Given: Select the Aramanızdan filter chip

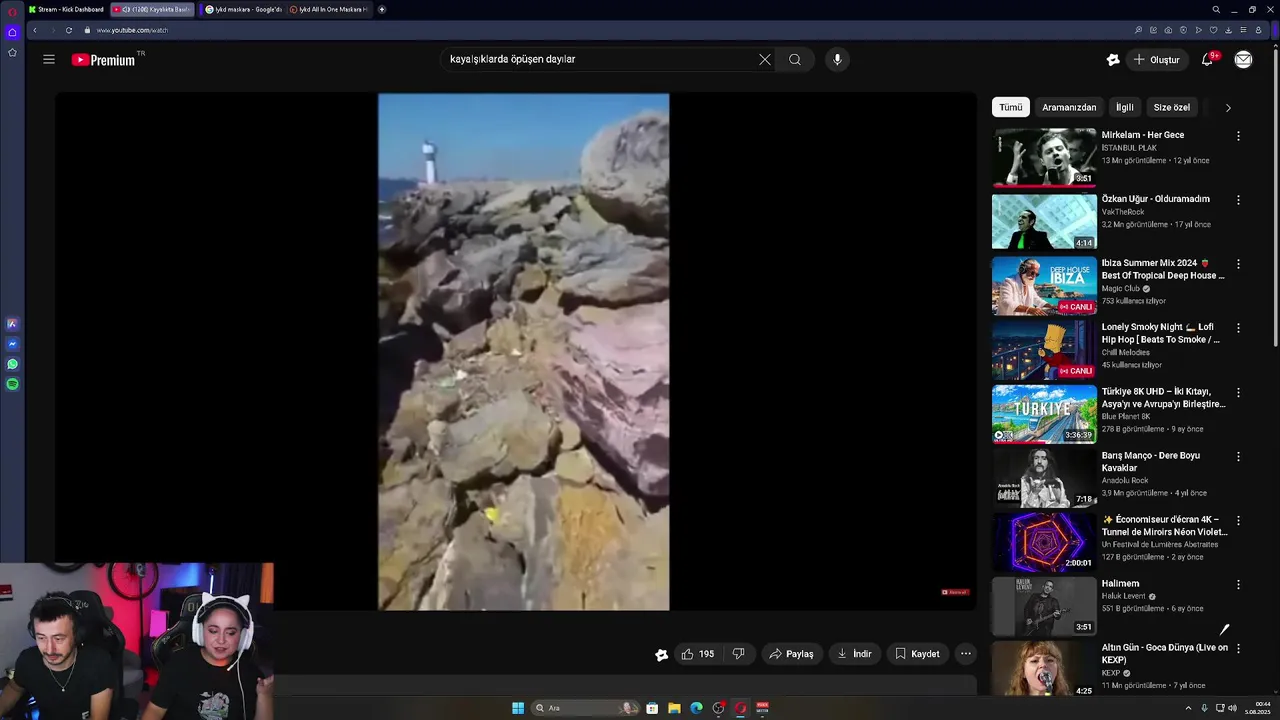Looking at the screenshot, I should (1069, 107).
